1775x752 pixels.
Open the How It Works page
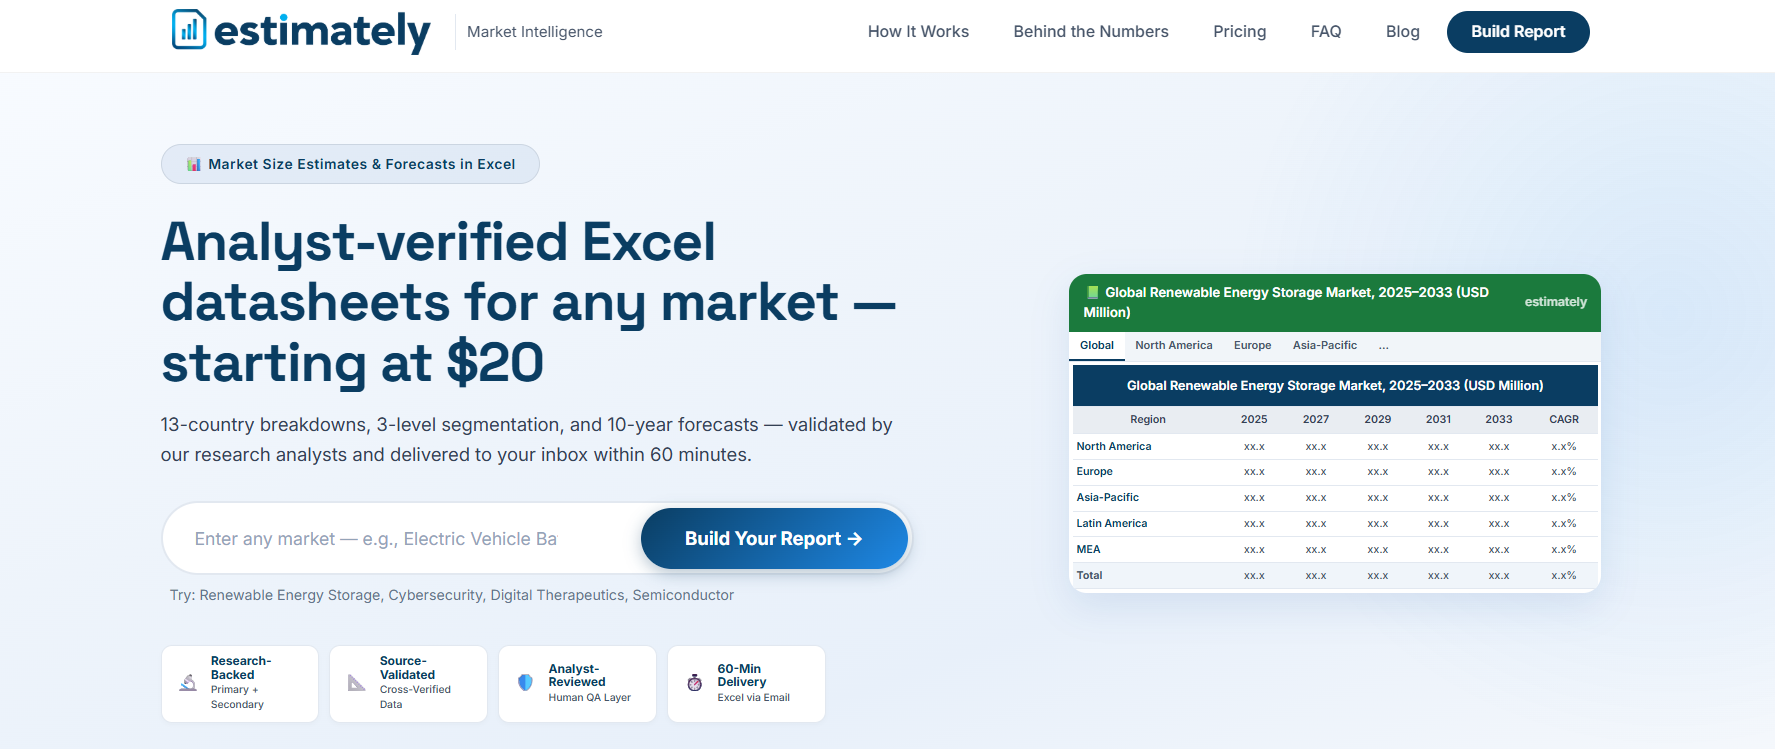pos(918,32)
